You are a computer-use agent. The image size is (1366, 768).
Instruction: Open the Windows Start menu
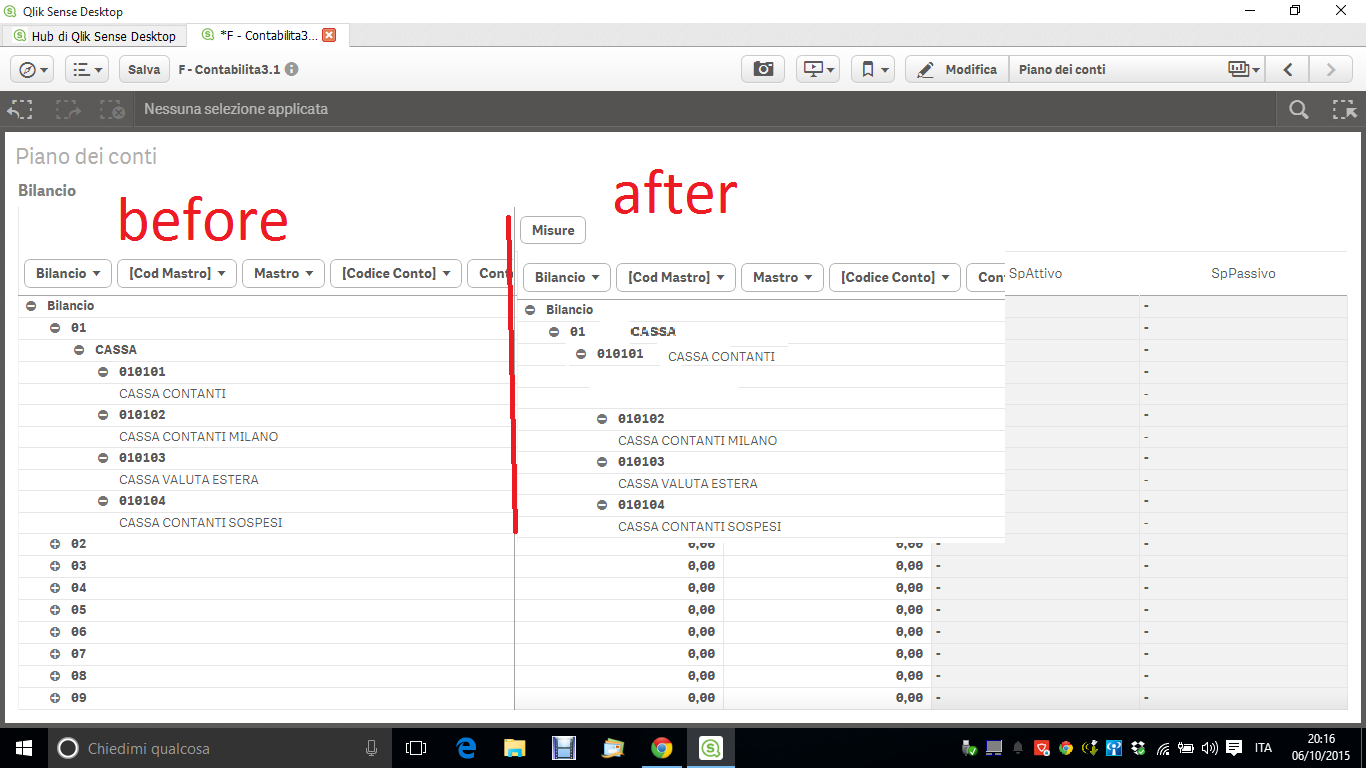point(23,748)
